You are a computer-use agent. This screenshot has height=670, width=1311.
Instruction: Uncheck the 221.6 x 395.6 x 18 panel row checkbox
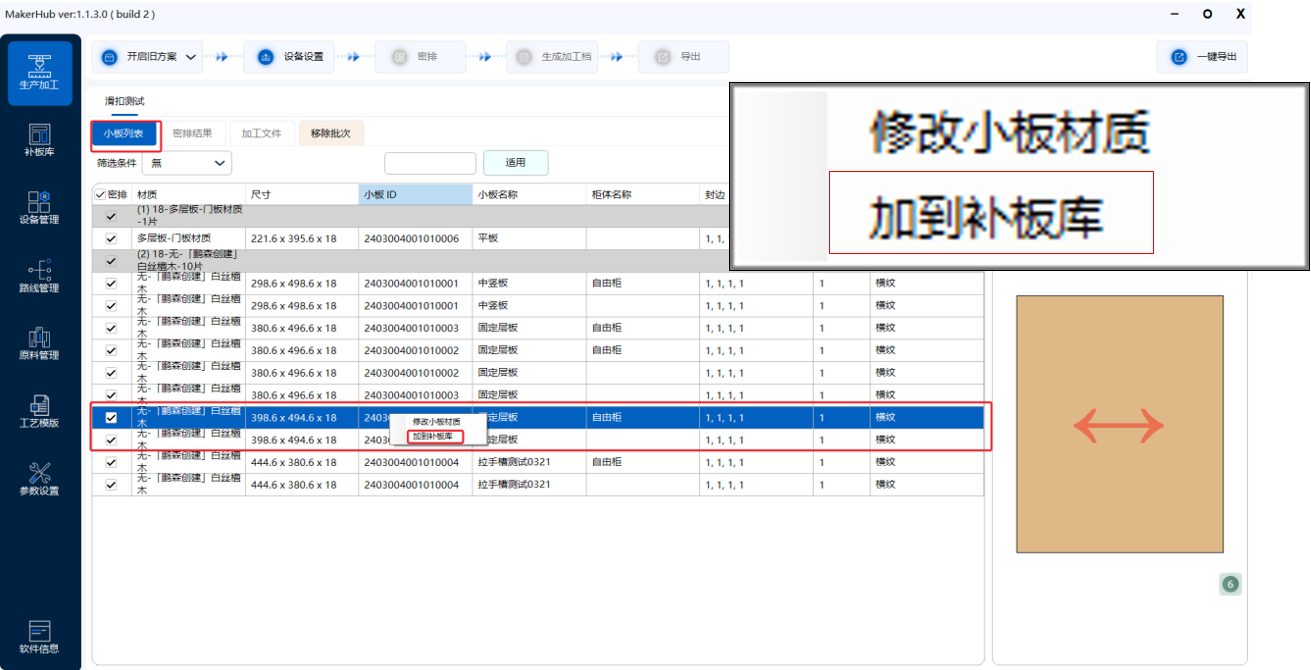[x=111, y=239]
